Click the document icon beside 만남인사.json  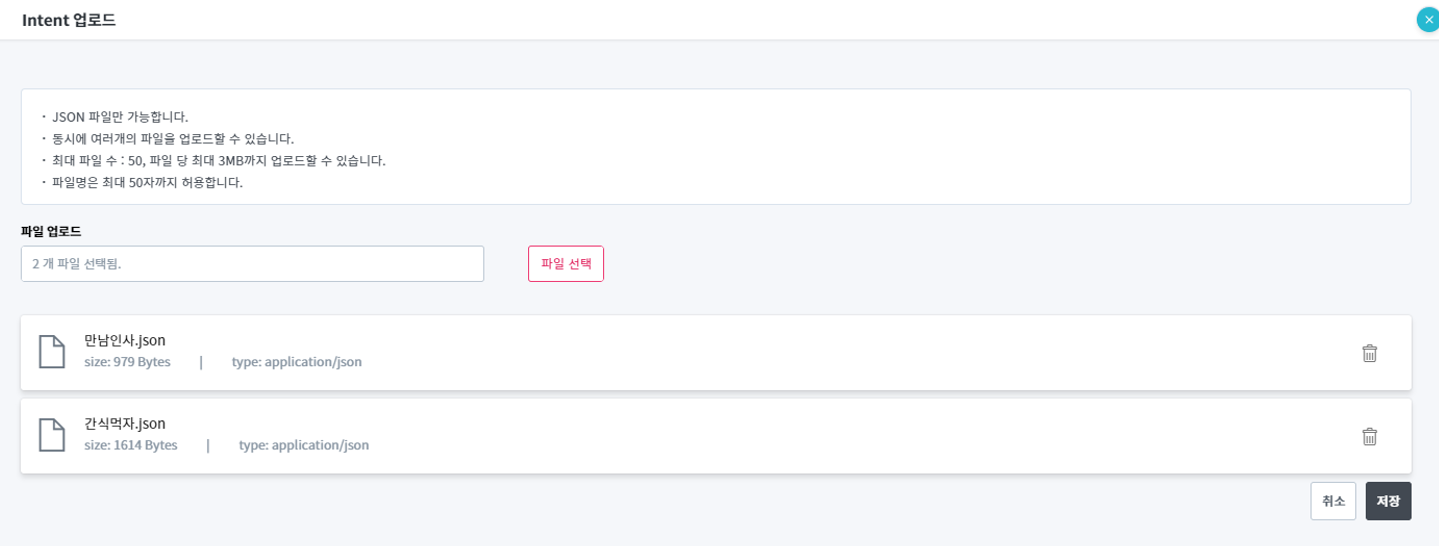click(x=52, y=352)
